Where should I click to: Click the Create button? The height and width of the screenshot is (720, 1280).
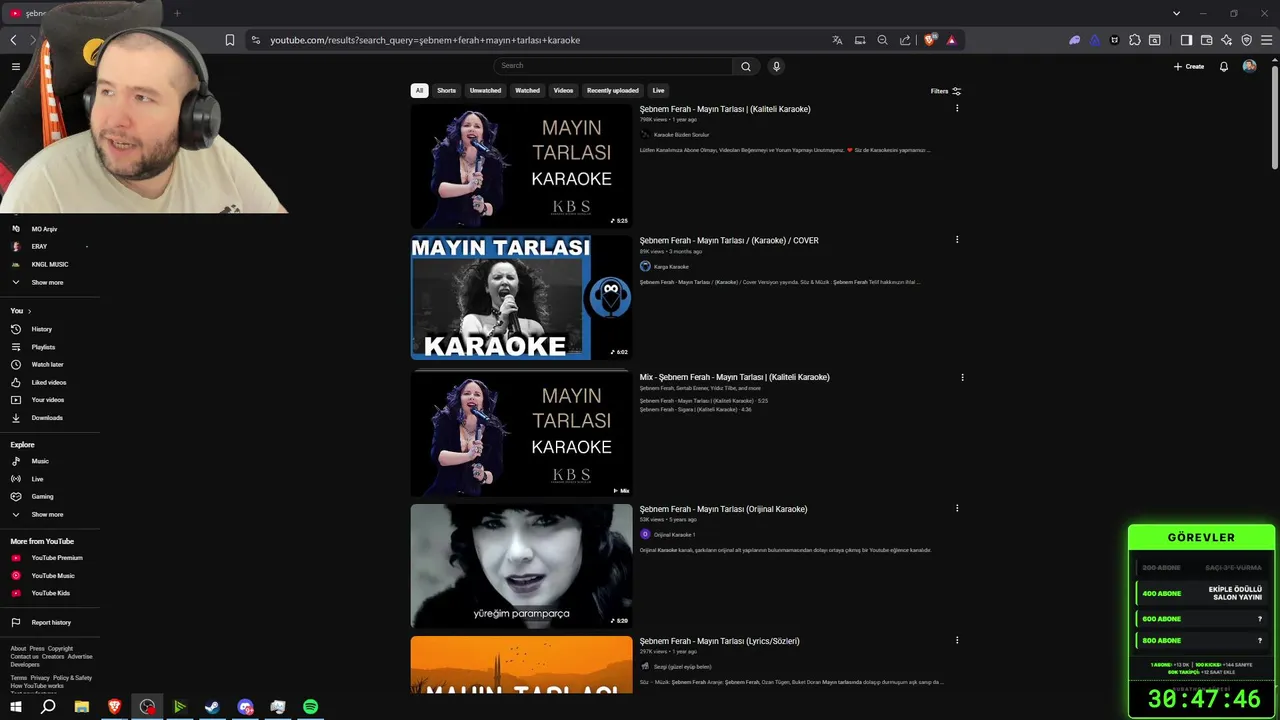click(x=1189, y=66)
